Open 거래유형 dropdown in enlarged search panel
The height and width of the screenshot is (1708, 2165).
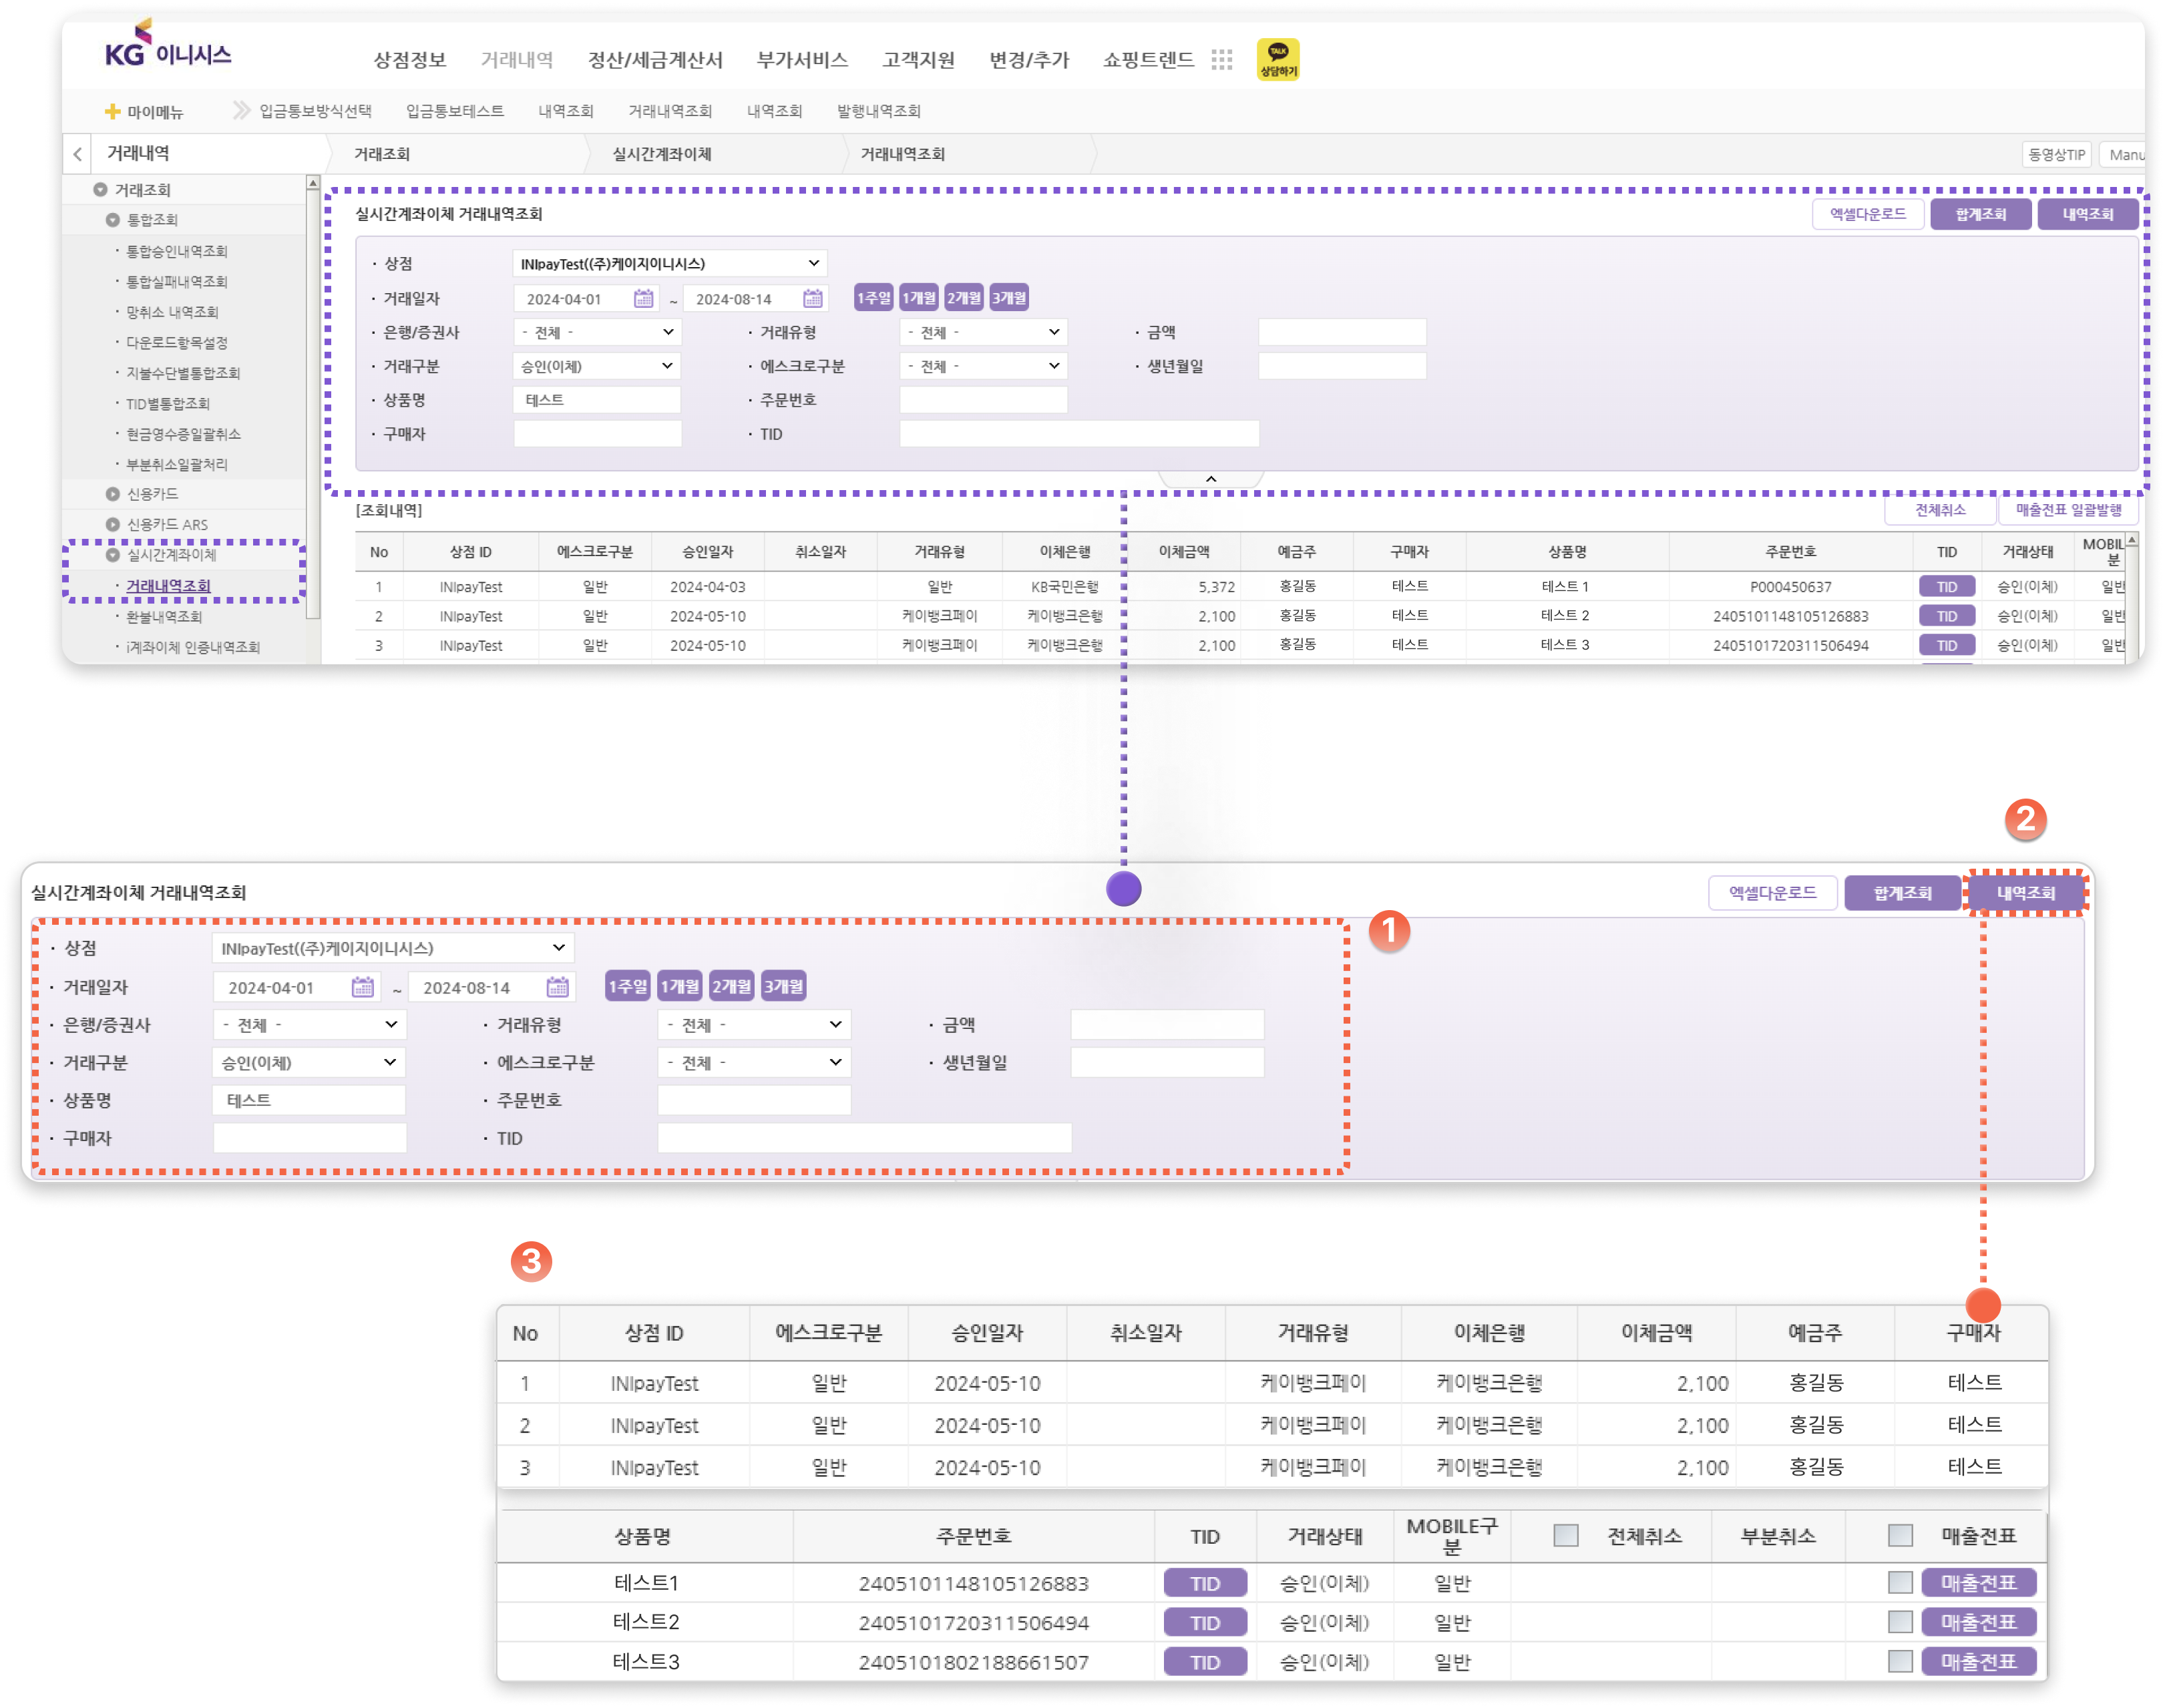click(754, 1024)
